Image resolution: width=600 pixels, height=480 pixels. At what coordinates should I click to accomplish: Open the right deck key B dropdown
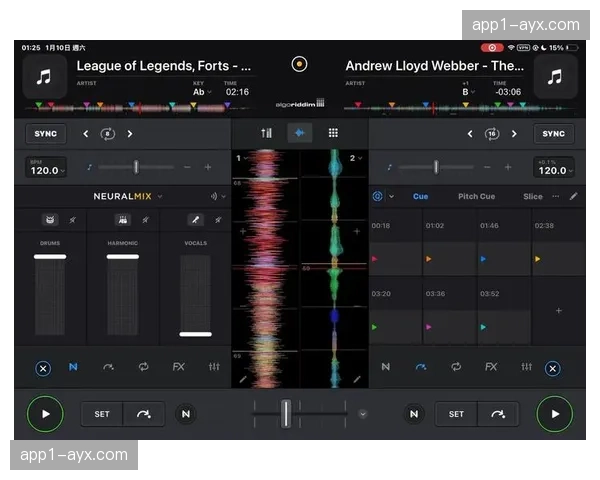468,92
